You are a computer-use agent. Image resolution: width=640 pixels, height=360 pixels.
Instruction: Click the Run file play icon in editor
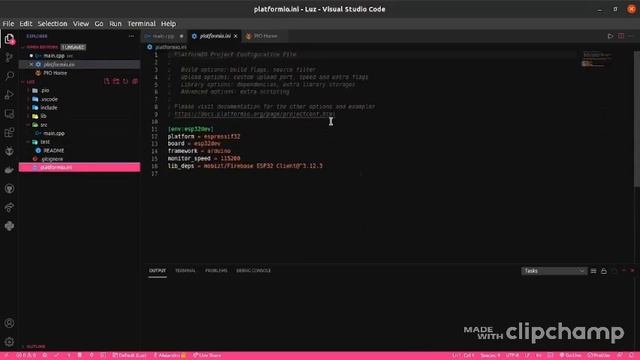(610, 36)
